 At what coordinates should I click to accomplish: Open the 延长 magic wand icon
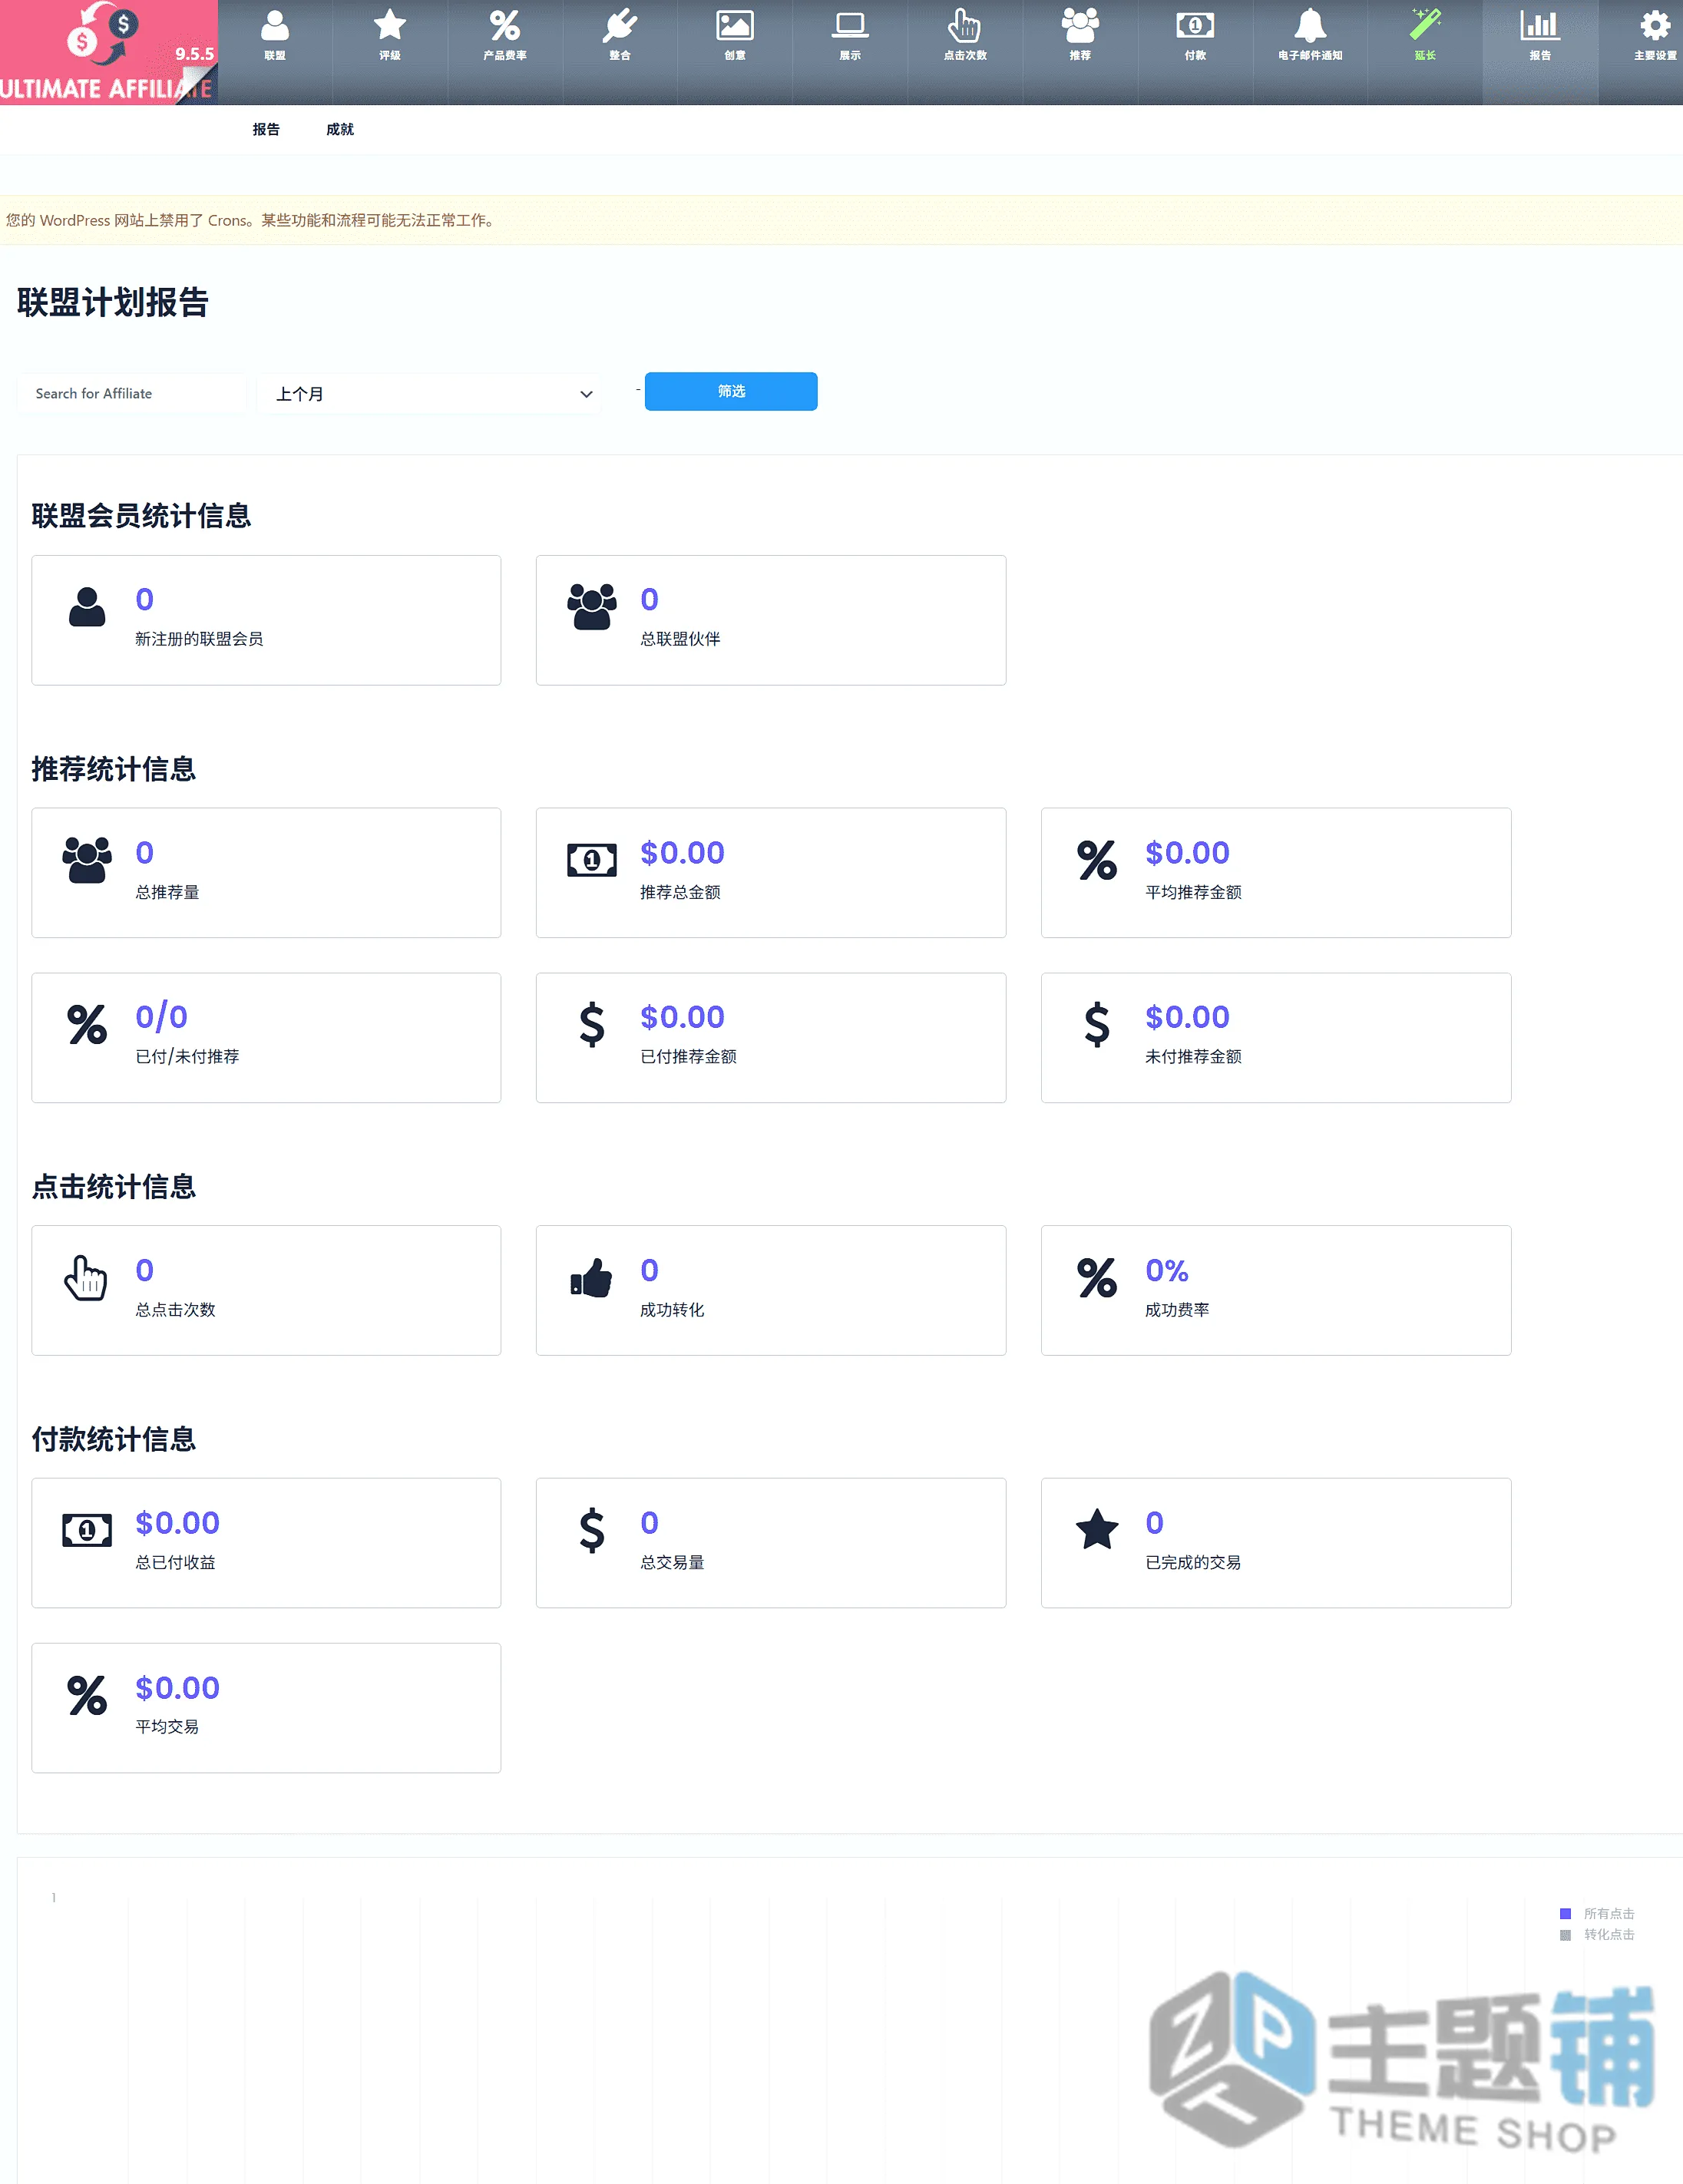click(x=1425, y=25)
